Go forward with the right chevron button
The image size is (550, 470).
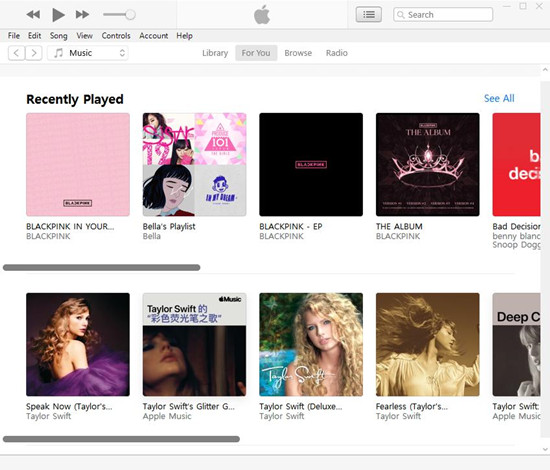pos(34,53)
